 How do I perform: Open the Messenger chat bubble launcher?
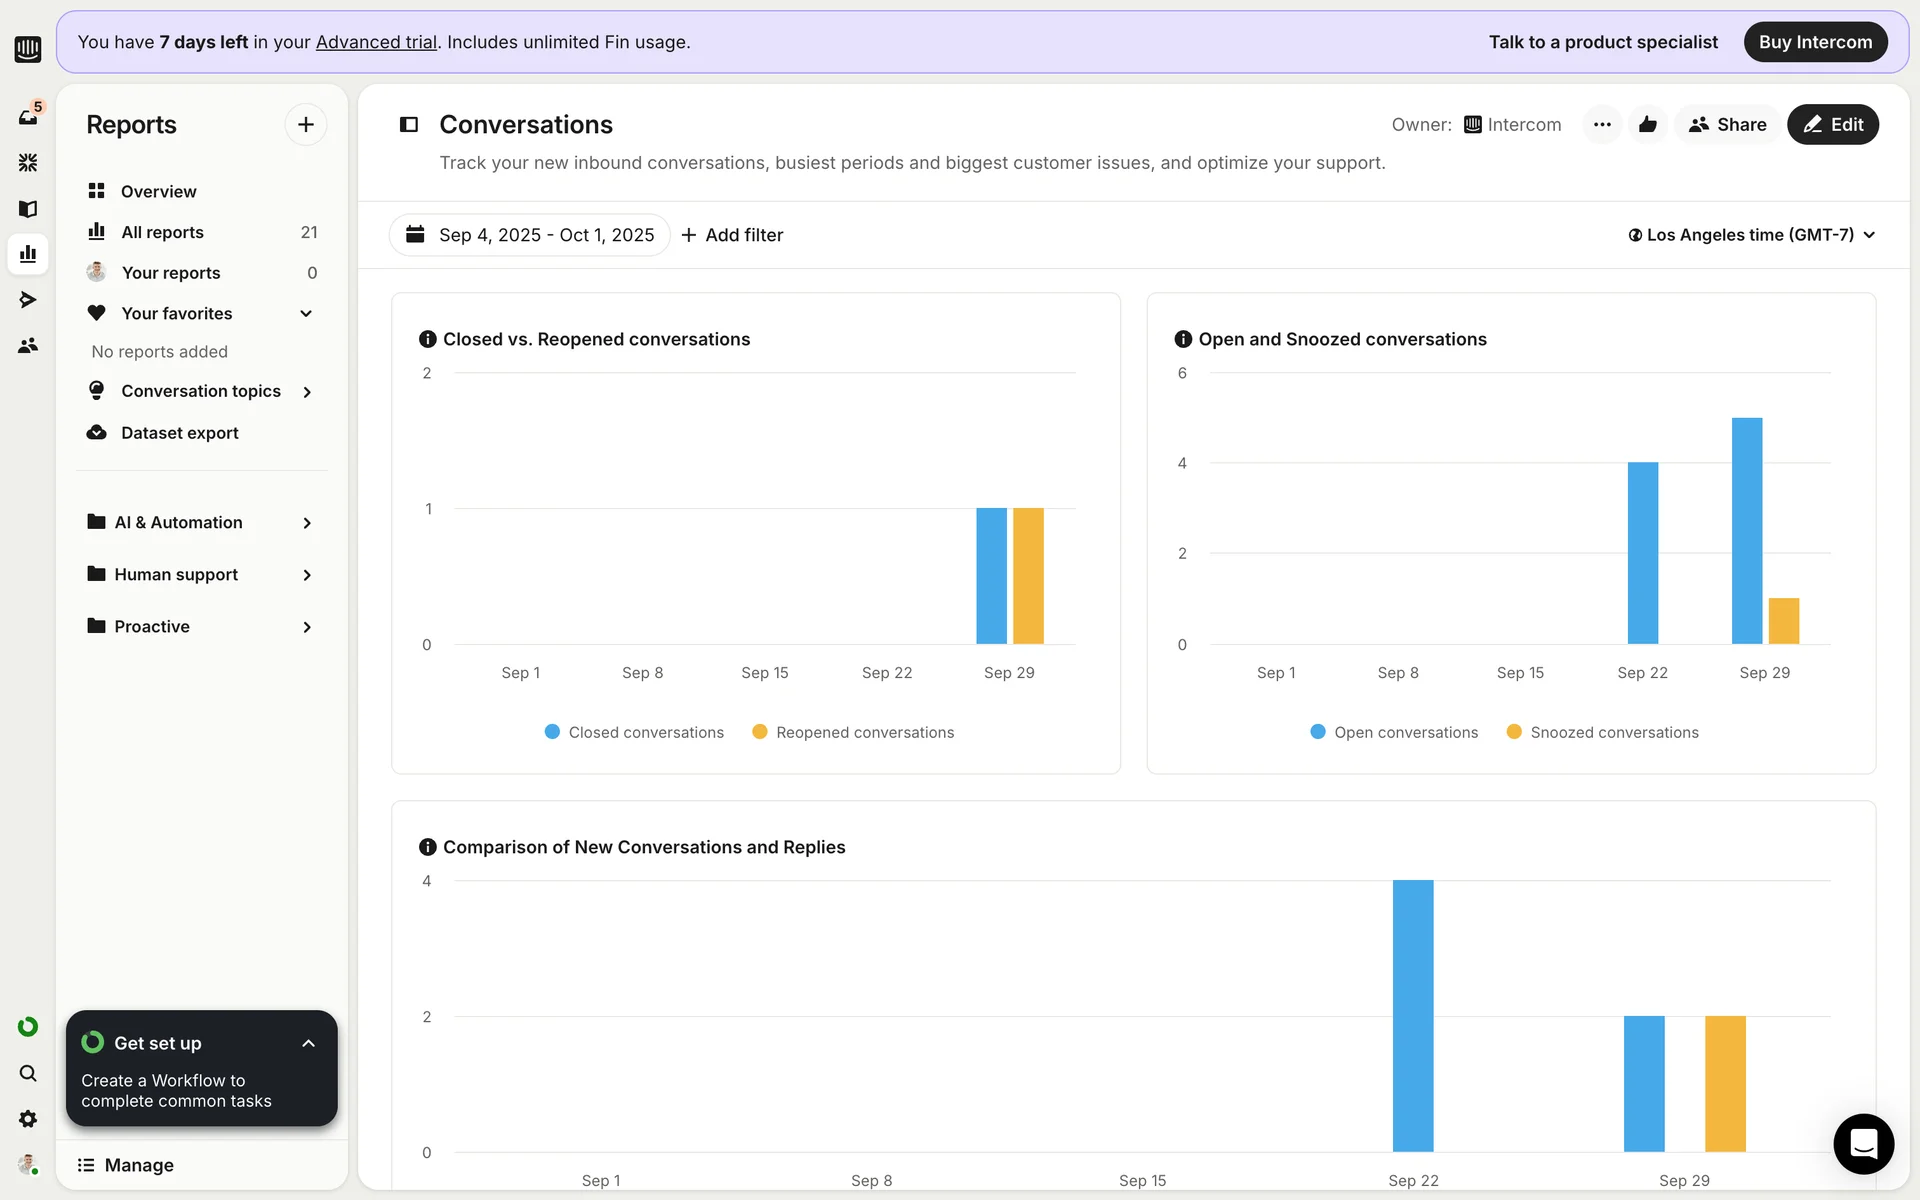click(x=1863, y=1143)
